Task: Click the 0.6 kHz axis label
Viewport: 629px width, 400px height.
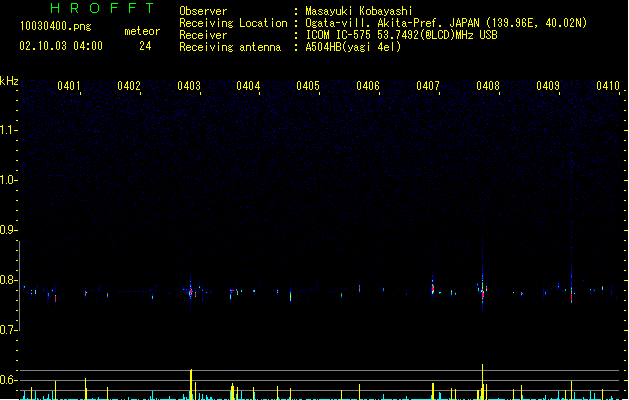Action: (8, 380)
